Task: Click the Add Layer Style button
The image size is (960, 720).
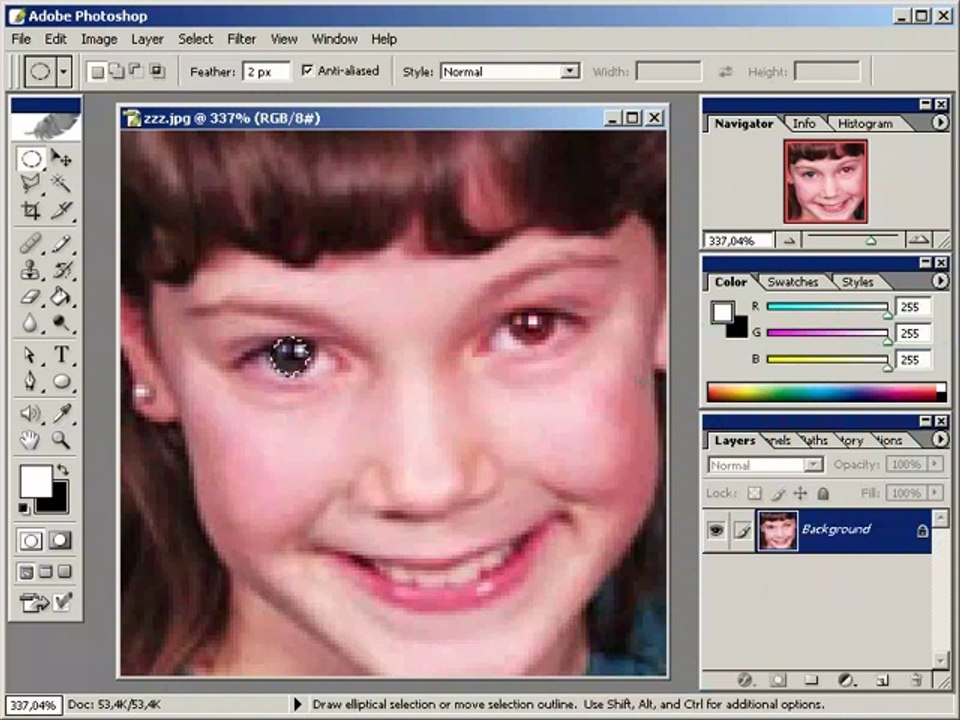Action: (744, 680)
